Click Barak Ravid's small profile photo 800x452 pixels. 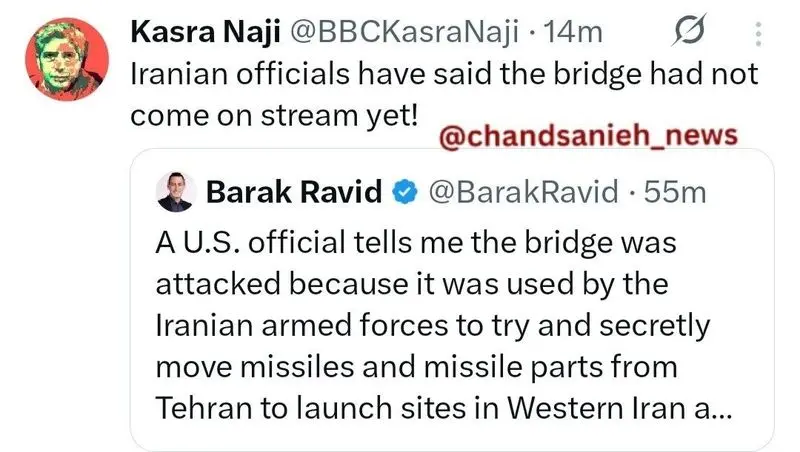point(176,192)
